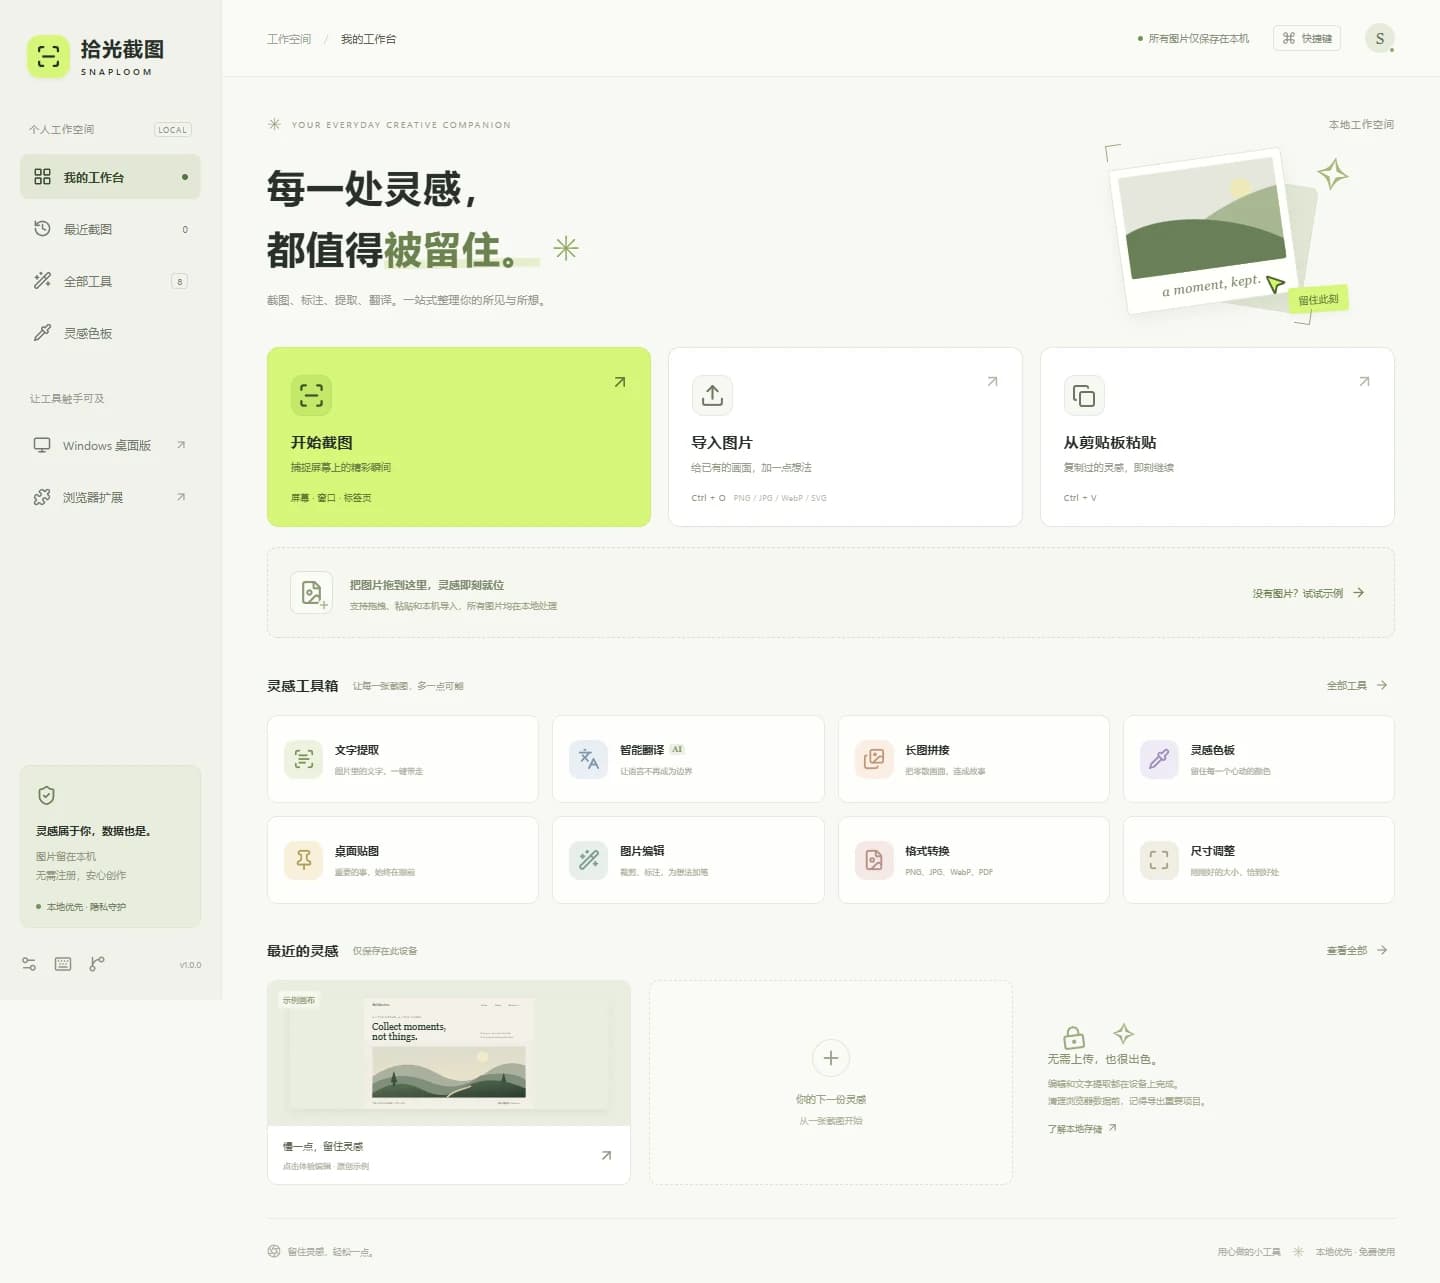The width and height of the screenshot is (1440, 1283).
Task: Click the image drop zone file icon
Action: pos(311,592)
